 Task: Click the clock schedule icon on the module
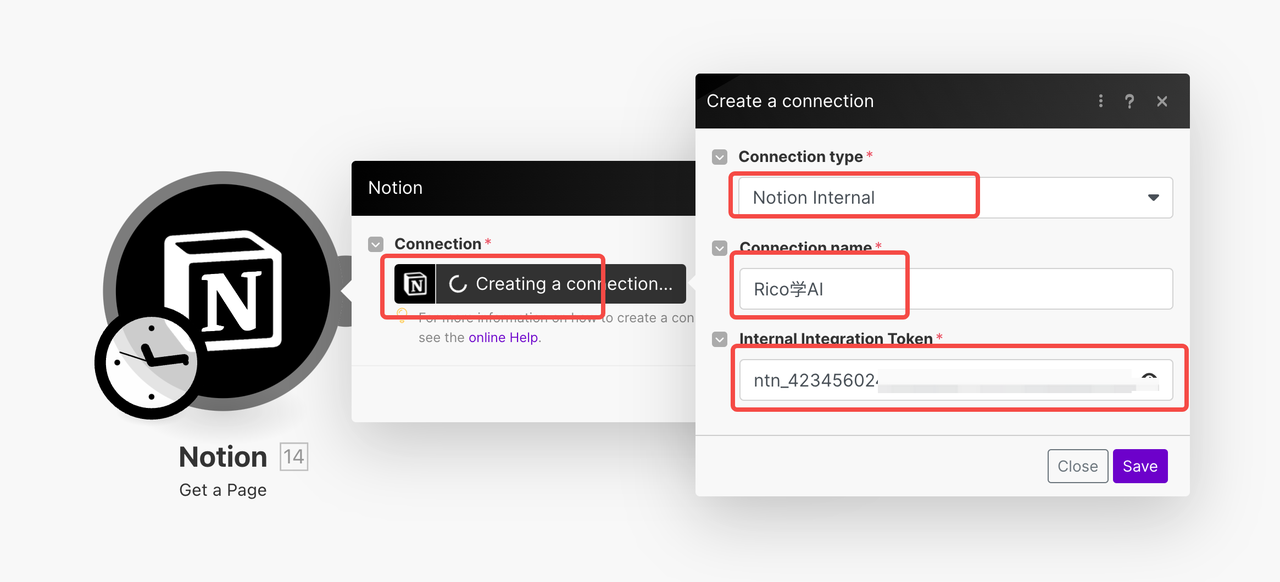click(150, 362)
